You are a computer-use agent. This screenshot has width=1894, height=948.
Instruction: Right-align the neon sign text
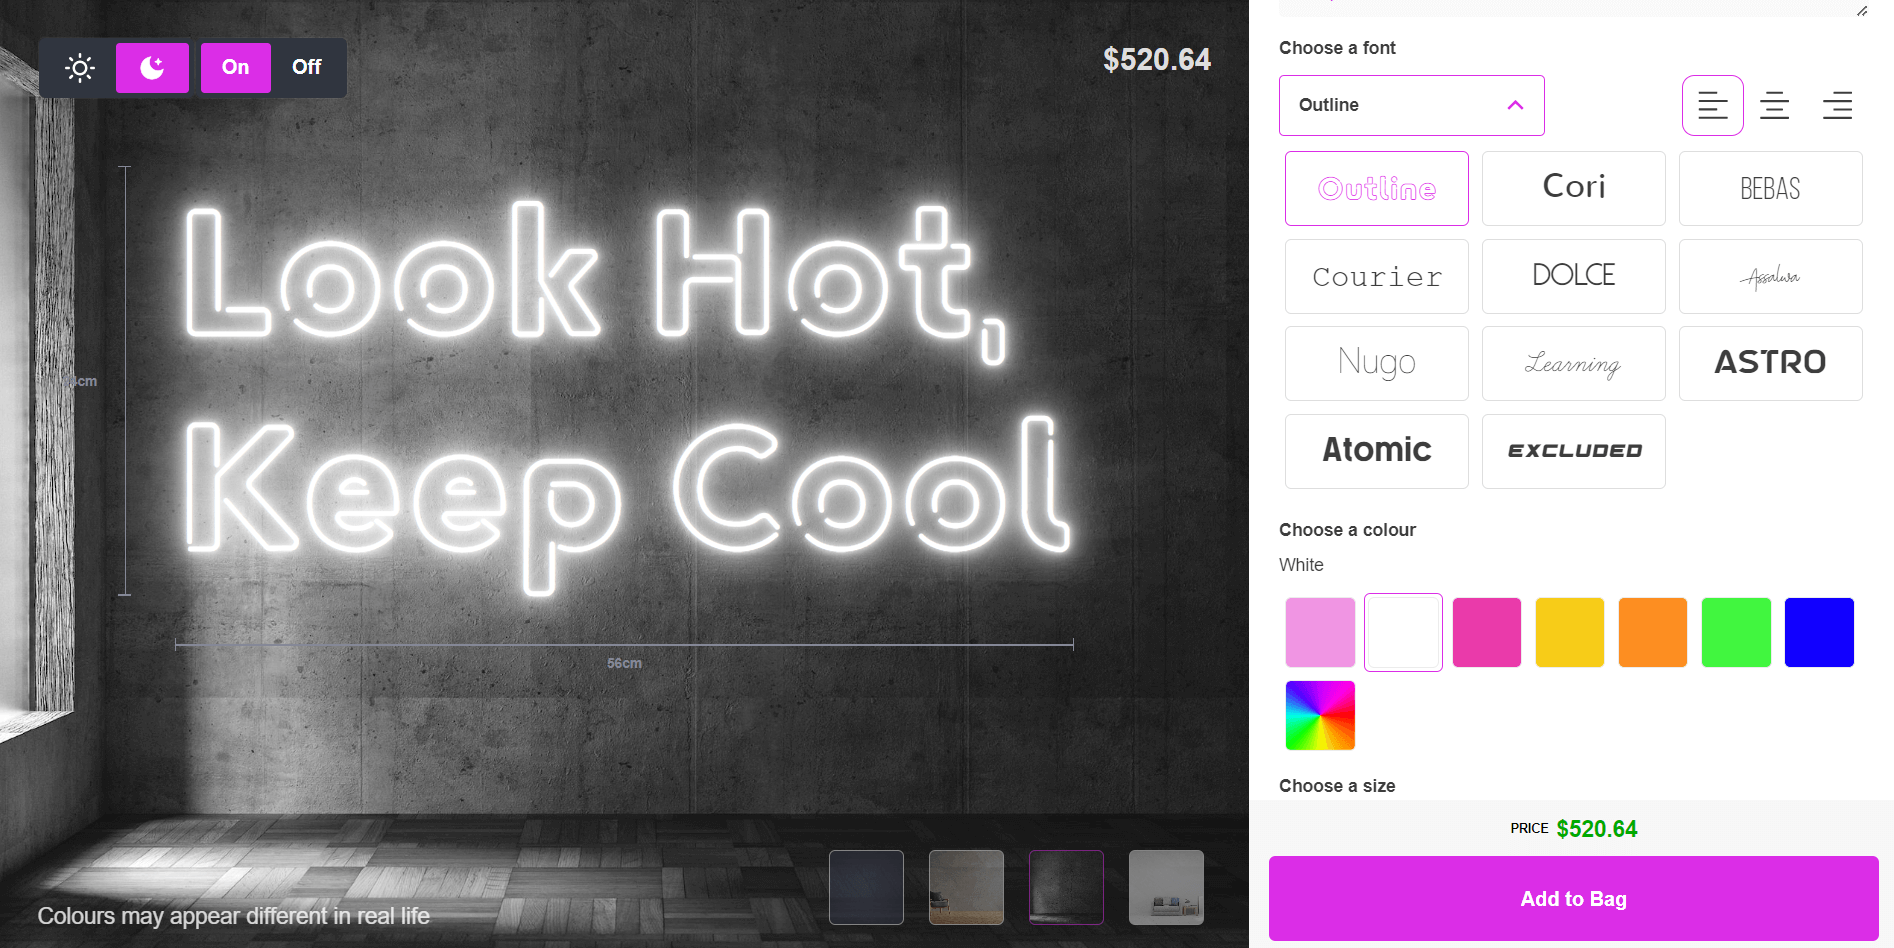pos(1837,105)
